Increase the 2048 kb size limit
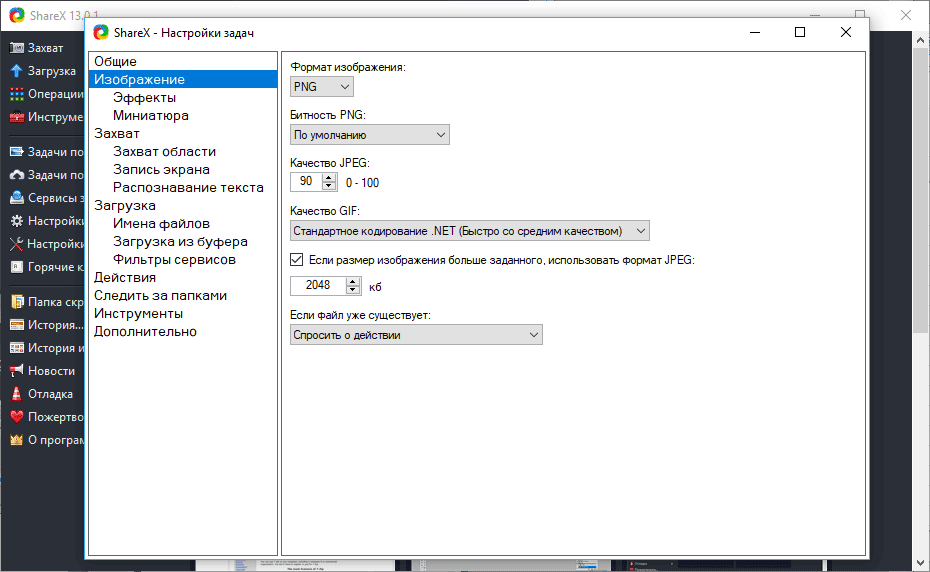 click(353, 281)
